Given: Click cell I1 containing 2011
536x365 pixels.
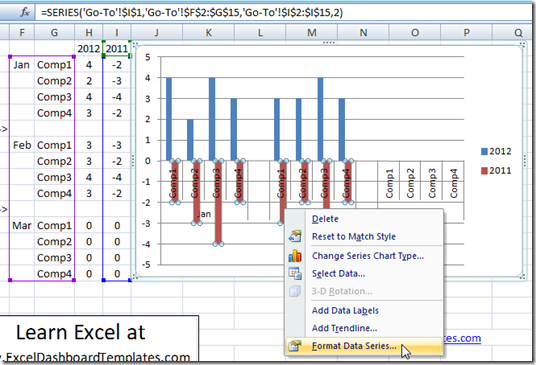Looking at the screenshot, I should (x=117, y=49).
